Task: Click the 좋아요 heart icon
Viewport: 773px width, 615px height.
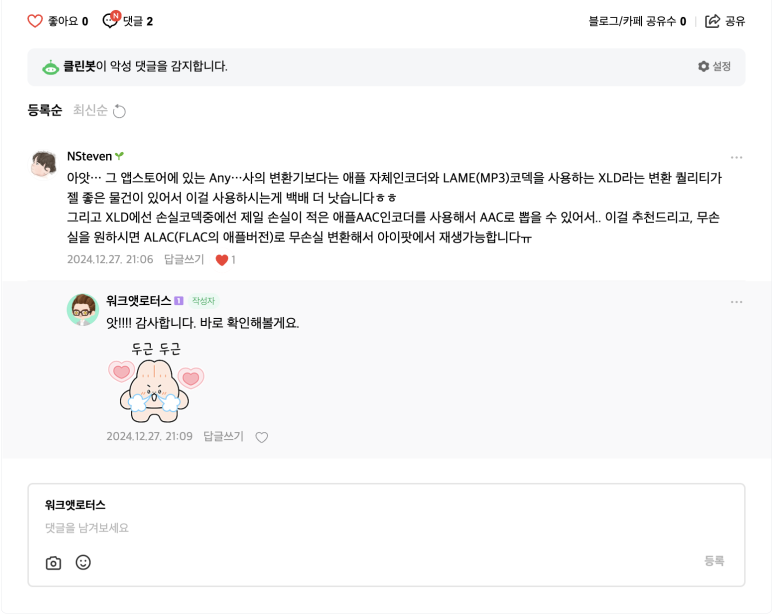Action: click(35, 21)
